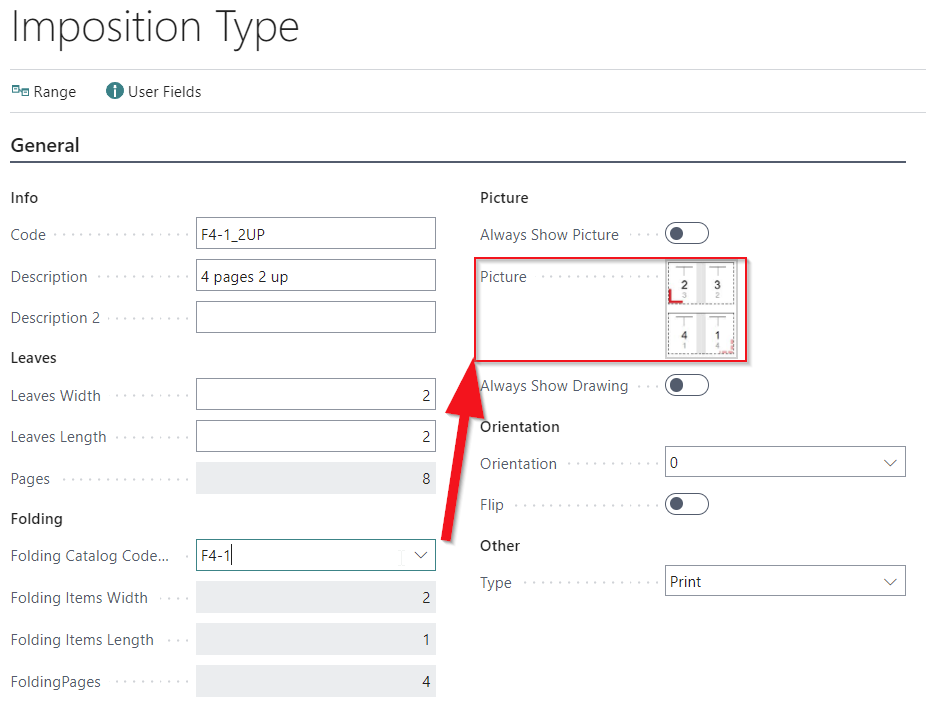Collapse the General section header
This screenshot has height=707, width=929.
45,145
